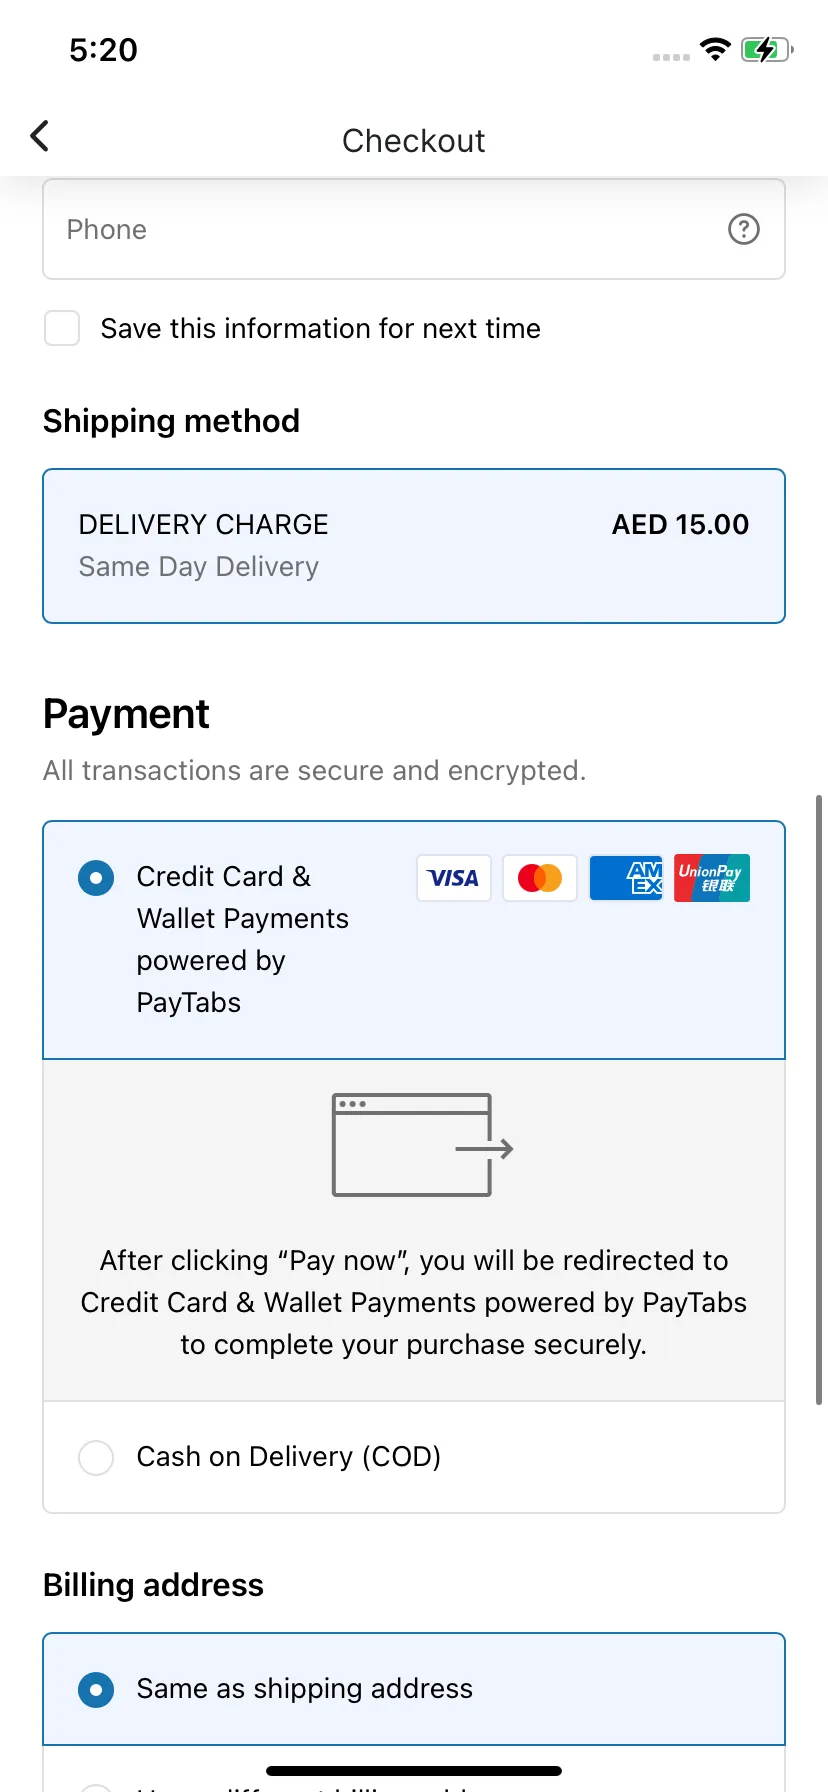The height and width of the screenshot is (1792, 828).
Task: Tap the Wi-Fi status icon
Action: pos(715,49)
